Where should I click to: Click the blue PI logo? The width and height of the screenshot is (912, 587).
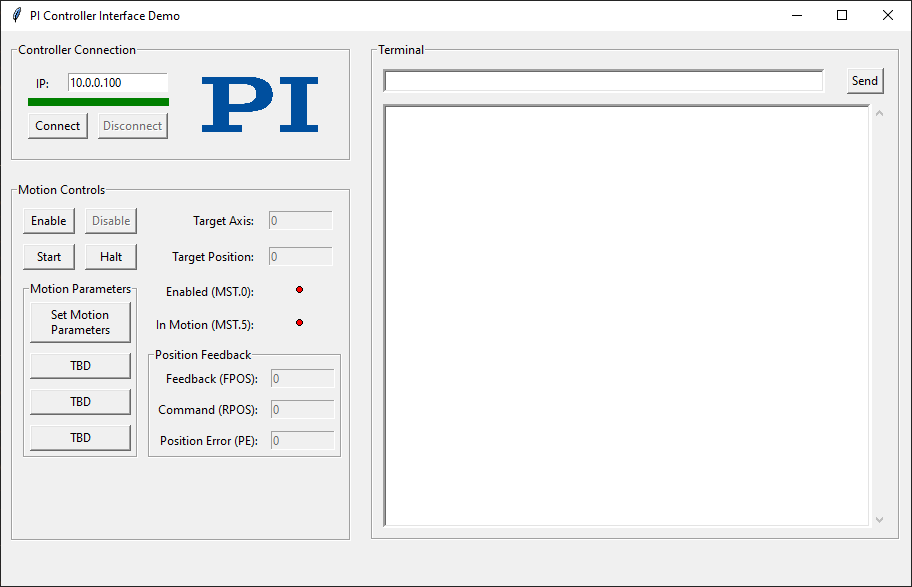click(x=260, y=105)
